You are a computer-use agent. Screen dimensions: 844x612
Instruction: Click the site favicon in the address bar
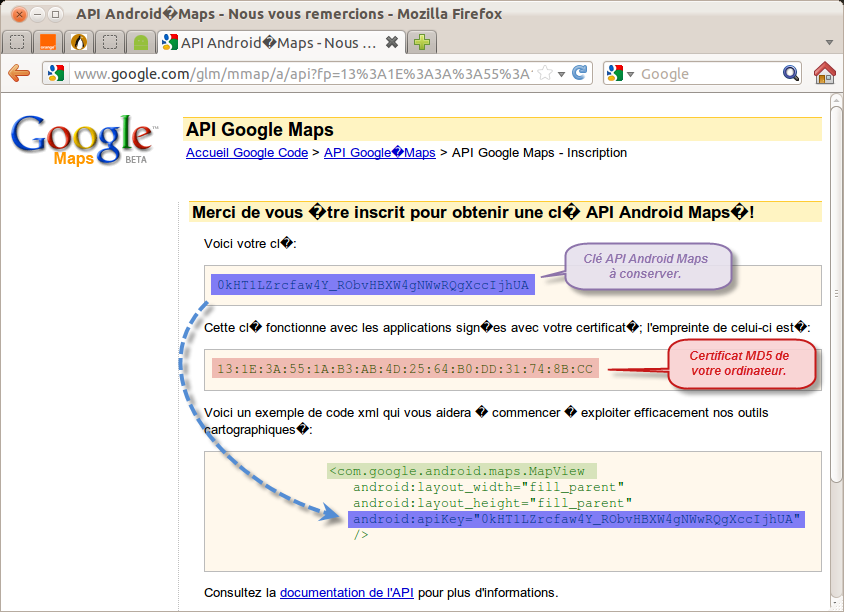click(x=56, y=73)
